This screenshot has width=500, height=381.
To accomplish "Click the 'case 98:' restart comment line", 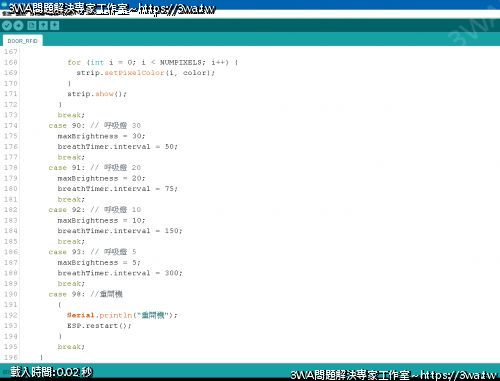I will 86,294.
